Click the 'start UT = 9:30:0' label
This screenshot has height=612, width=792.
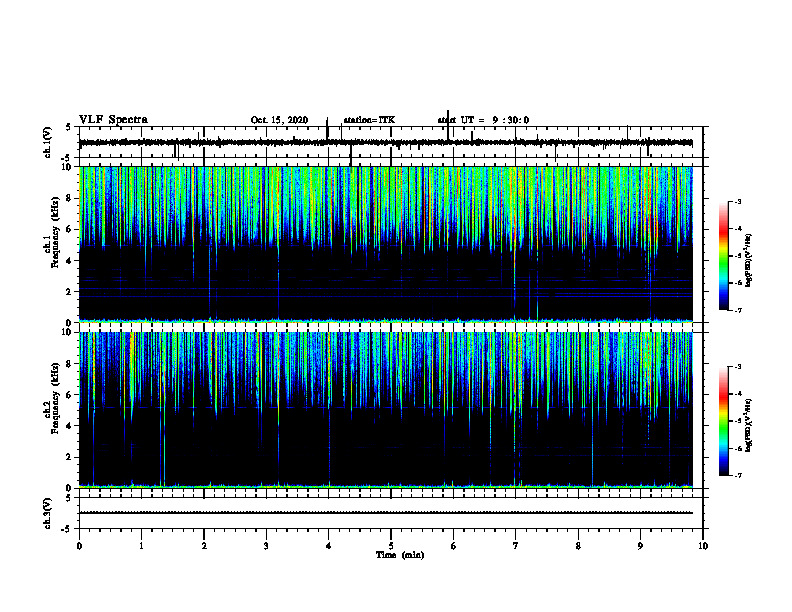[x=483, y=120]
